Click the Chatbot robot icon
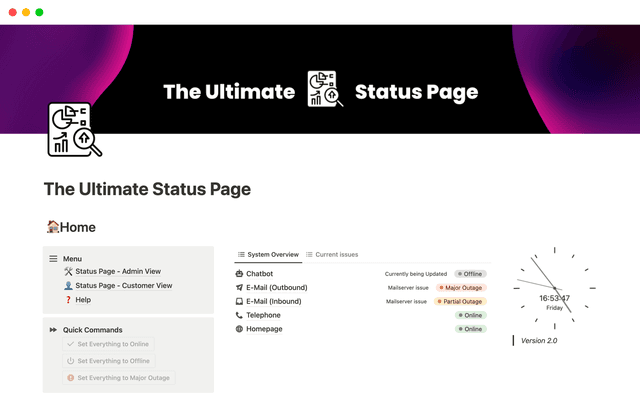Viewport: 640px width, 400px height. [239, 273]
